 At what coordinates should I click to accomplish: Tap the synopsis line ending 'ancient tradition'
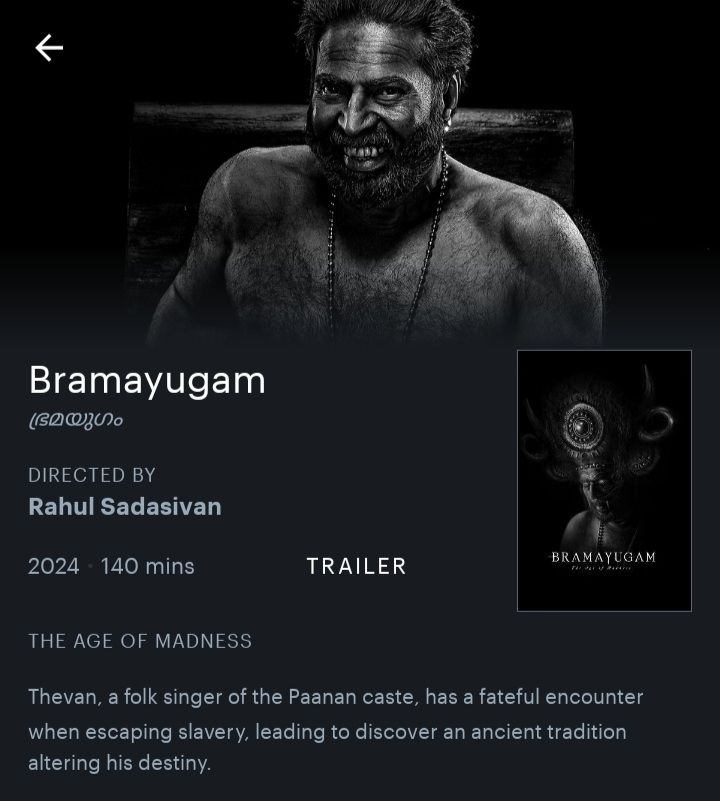328,732
